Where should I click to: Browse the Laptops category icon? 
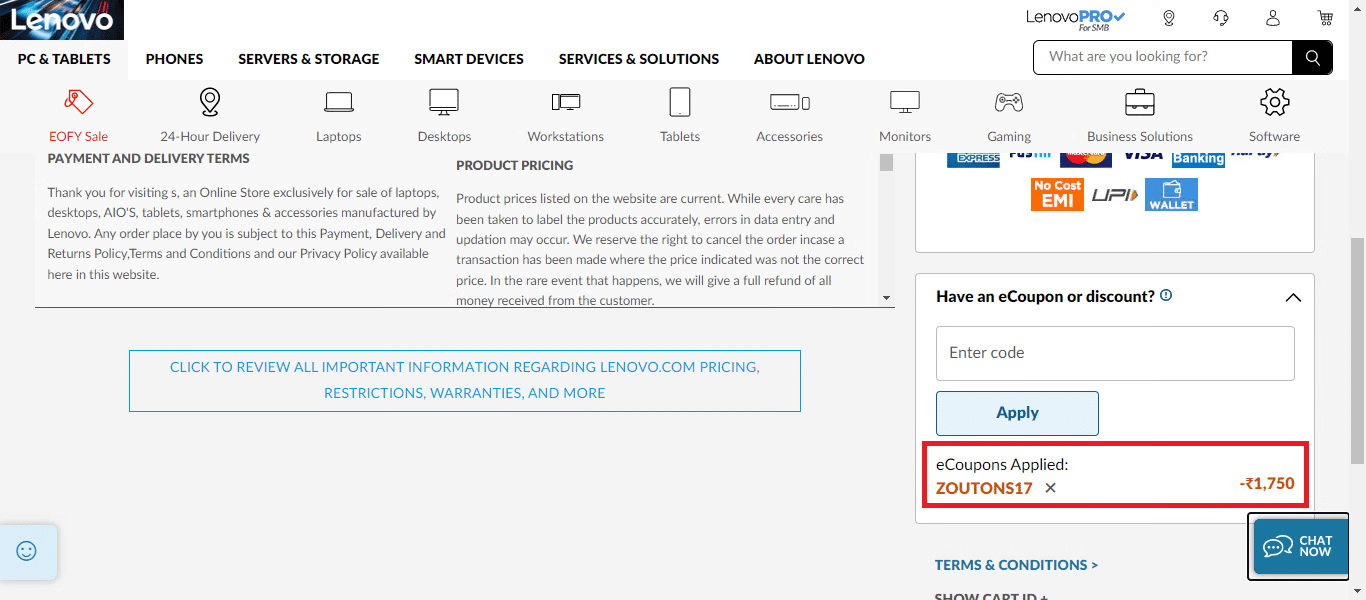pos(338,102)
